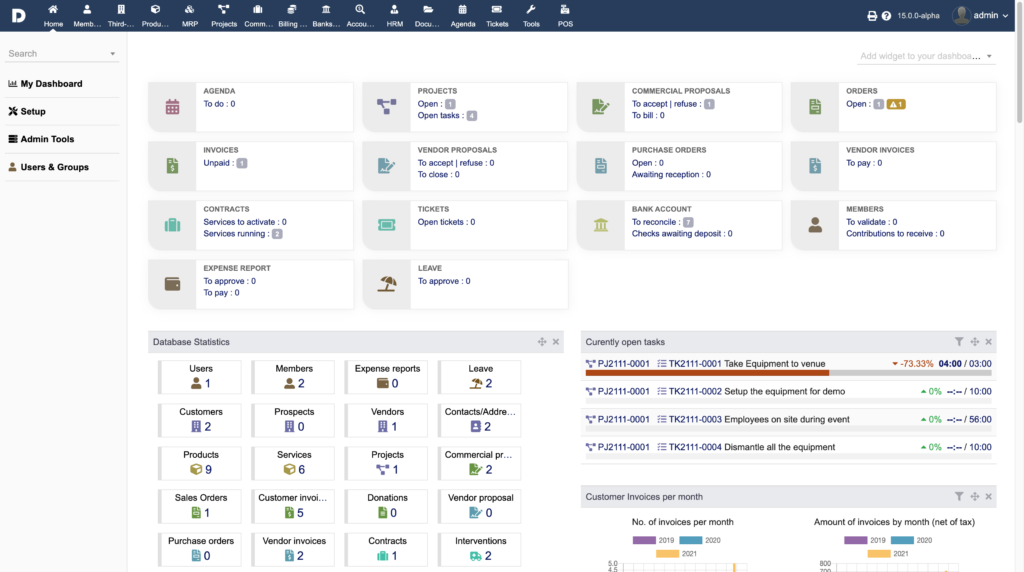The image size is (1024, 572).
Task: Open the POS module in top bar
Action: point(565,14)
